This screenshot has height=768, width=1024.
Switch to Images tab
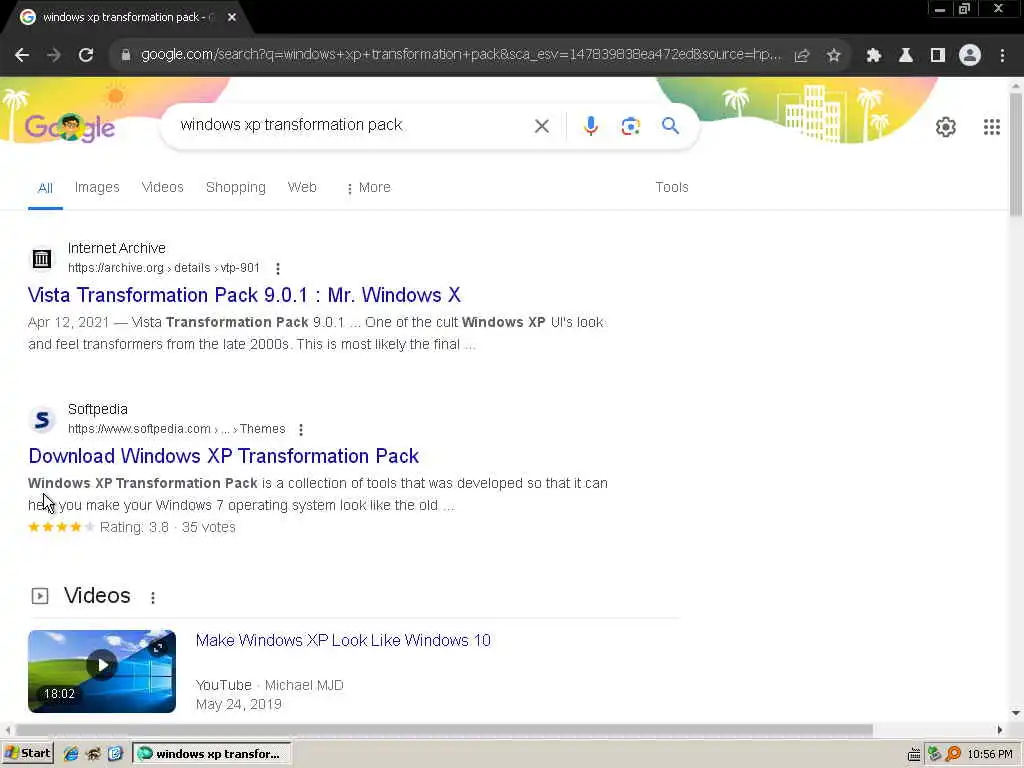pyautogui.click(x=97, y=187)
